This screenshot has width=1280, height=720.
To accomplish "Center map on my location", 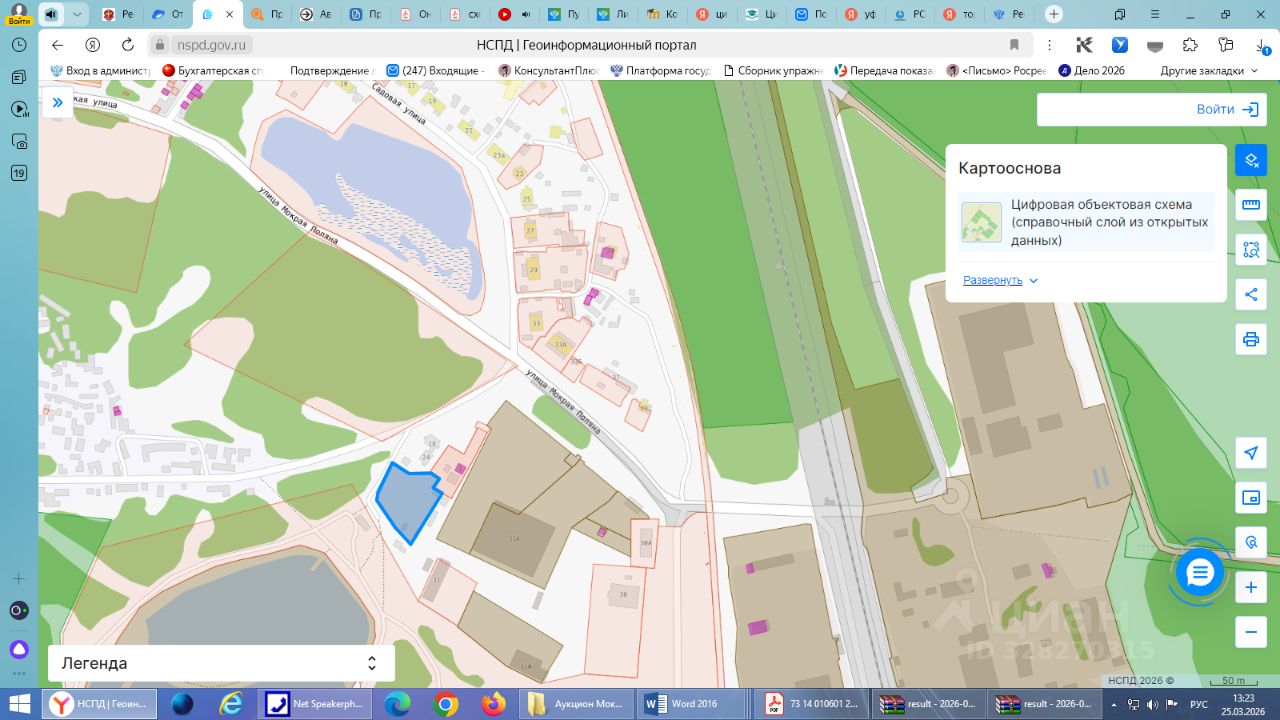I will [x=1251, y=453].
